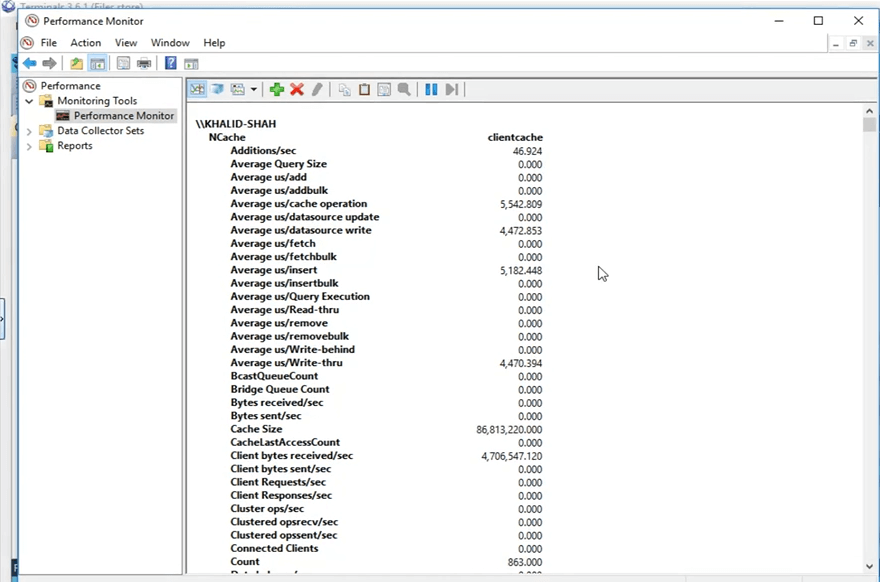
Task: Freeze display with the pause icon
Action: pos(431,89)
